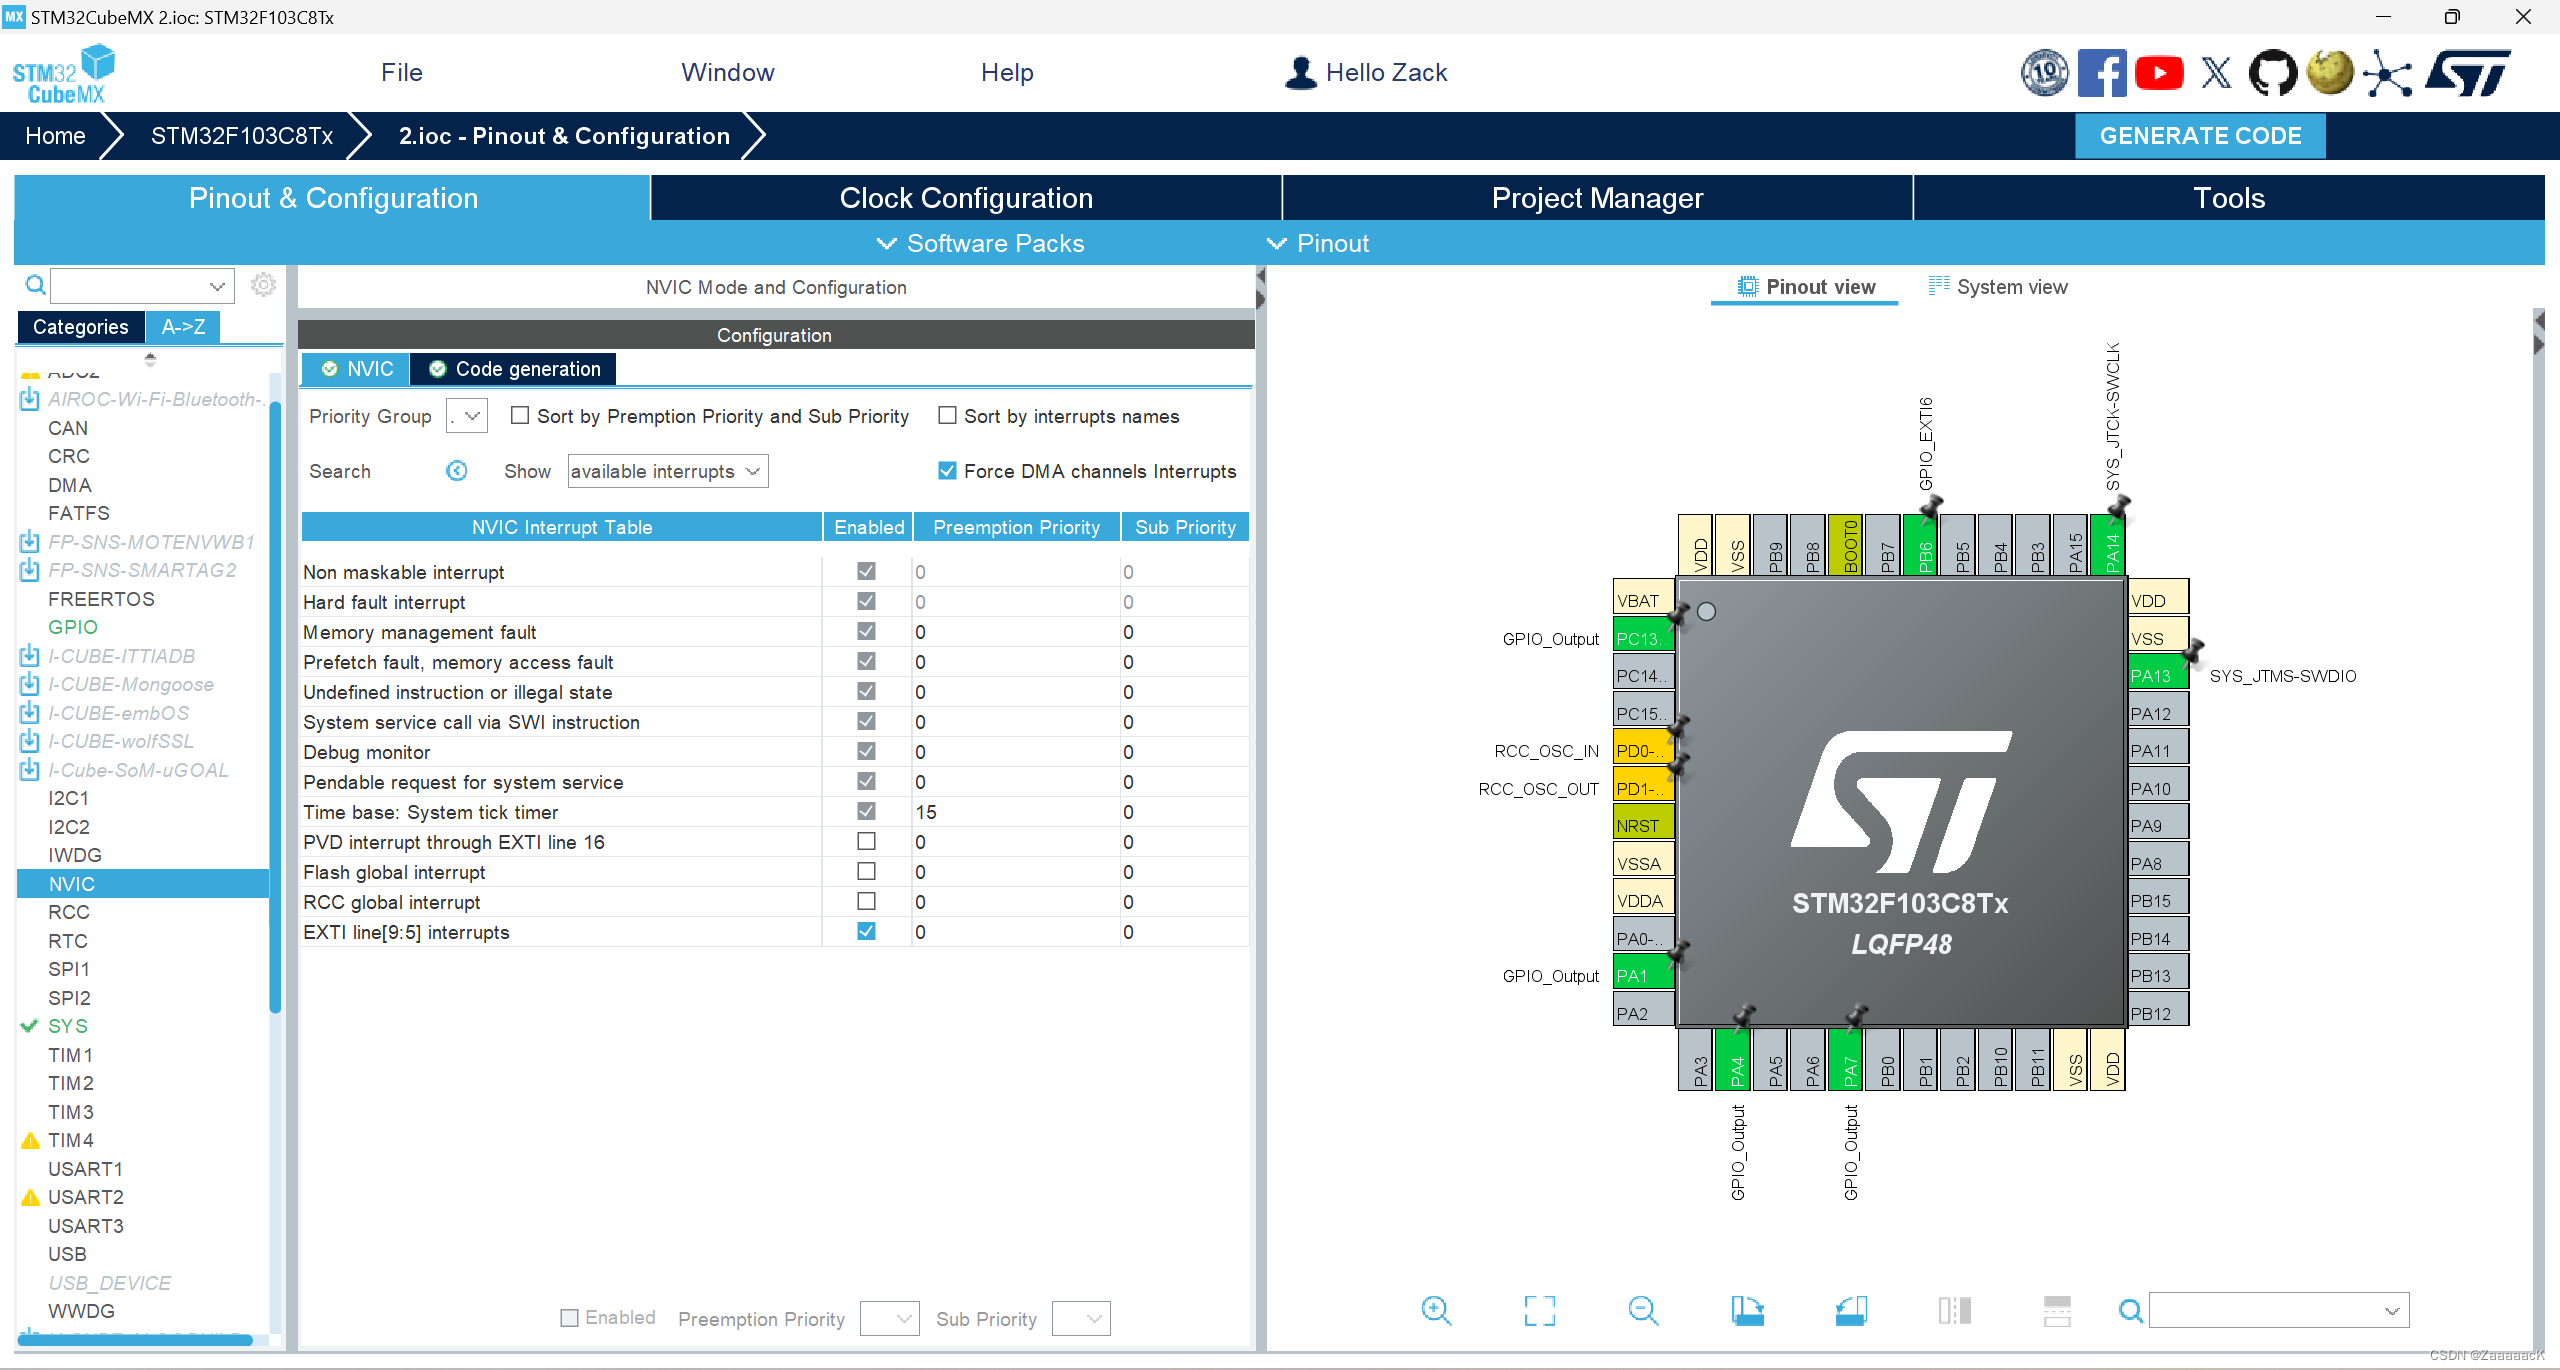Click the peripheral search magnifier icon
Screen dimensions: 2560x1370
[x=35, y=286]
